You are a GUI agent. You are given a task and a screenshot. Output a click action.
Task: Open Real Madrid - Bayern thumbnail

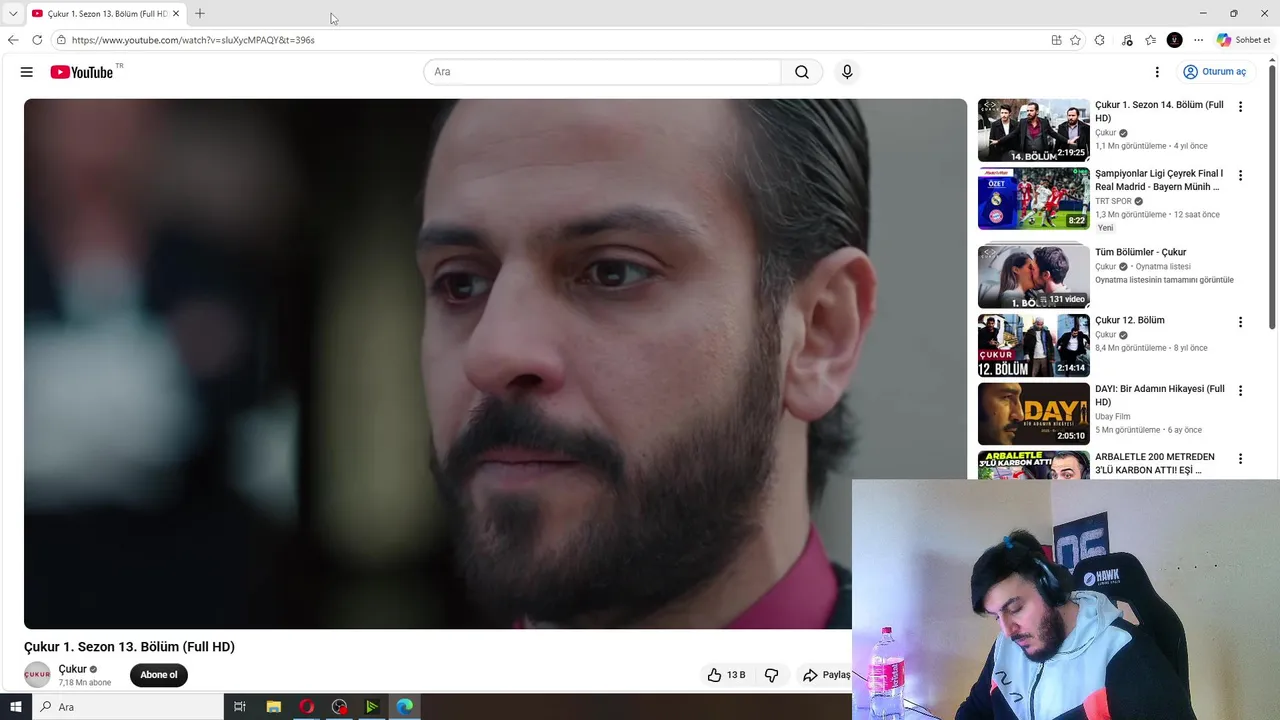[x=1034, y=198]
